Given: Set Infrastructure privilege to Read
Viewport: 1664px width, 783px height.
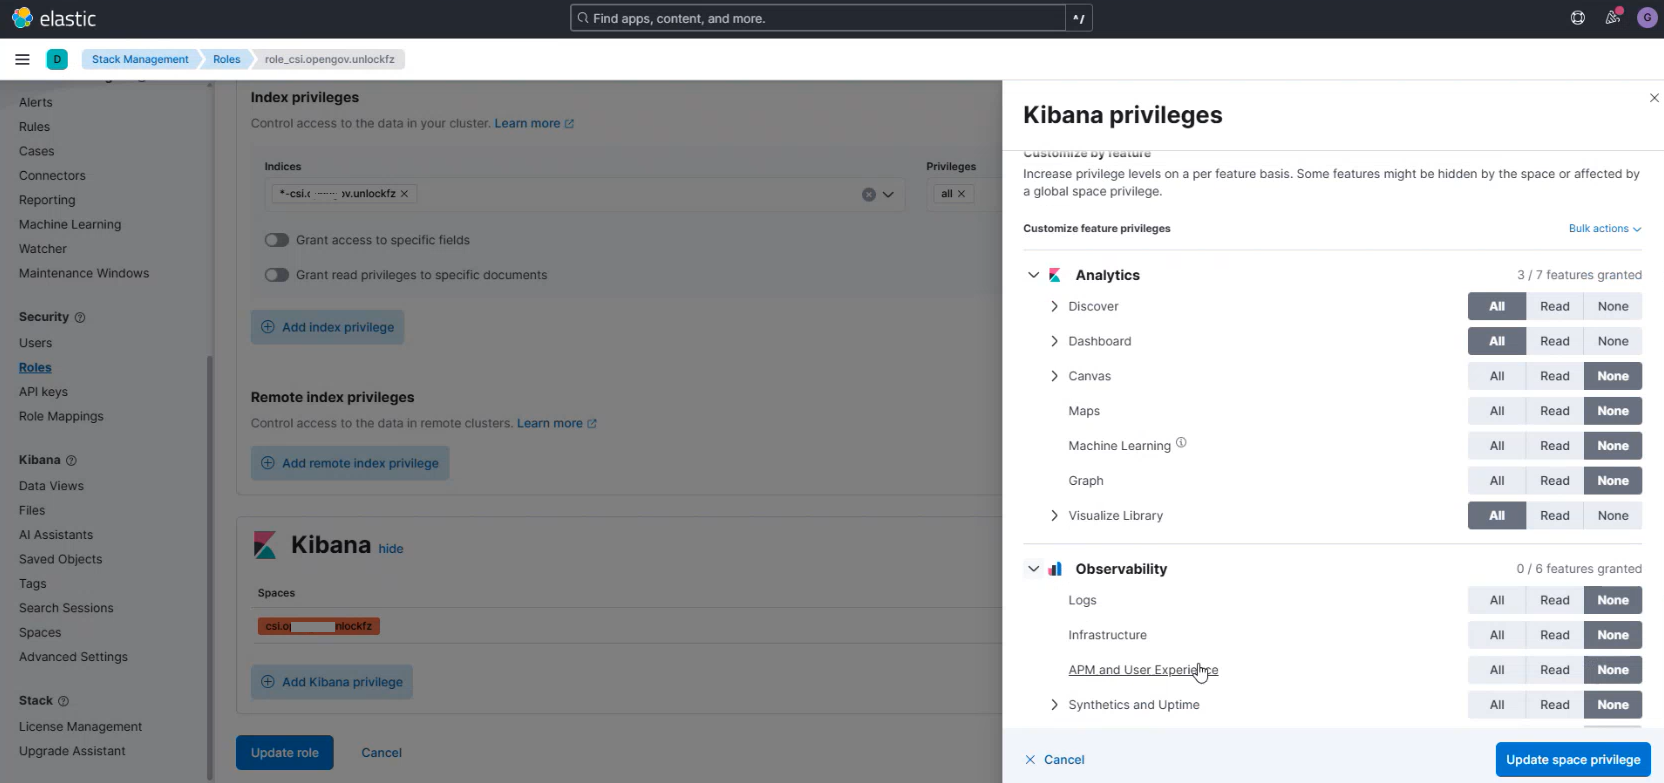Looking at the screenshot, I should click(x=1554, y=635).
